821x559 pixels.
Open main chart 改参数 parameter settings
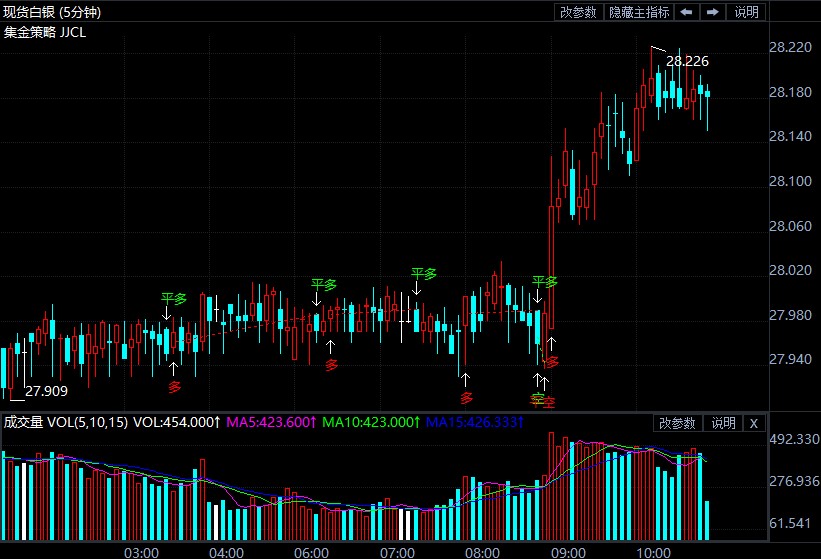coord(578,12)
